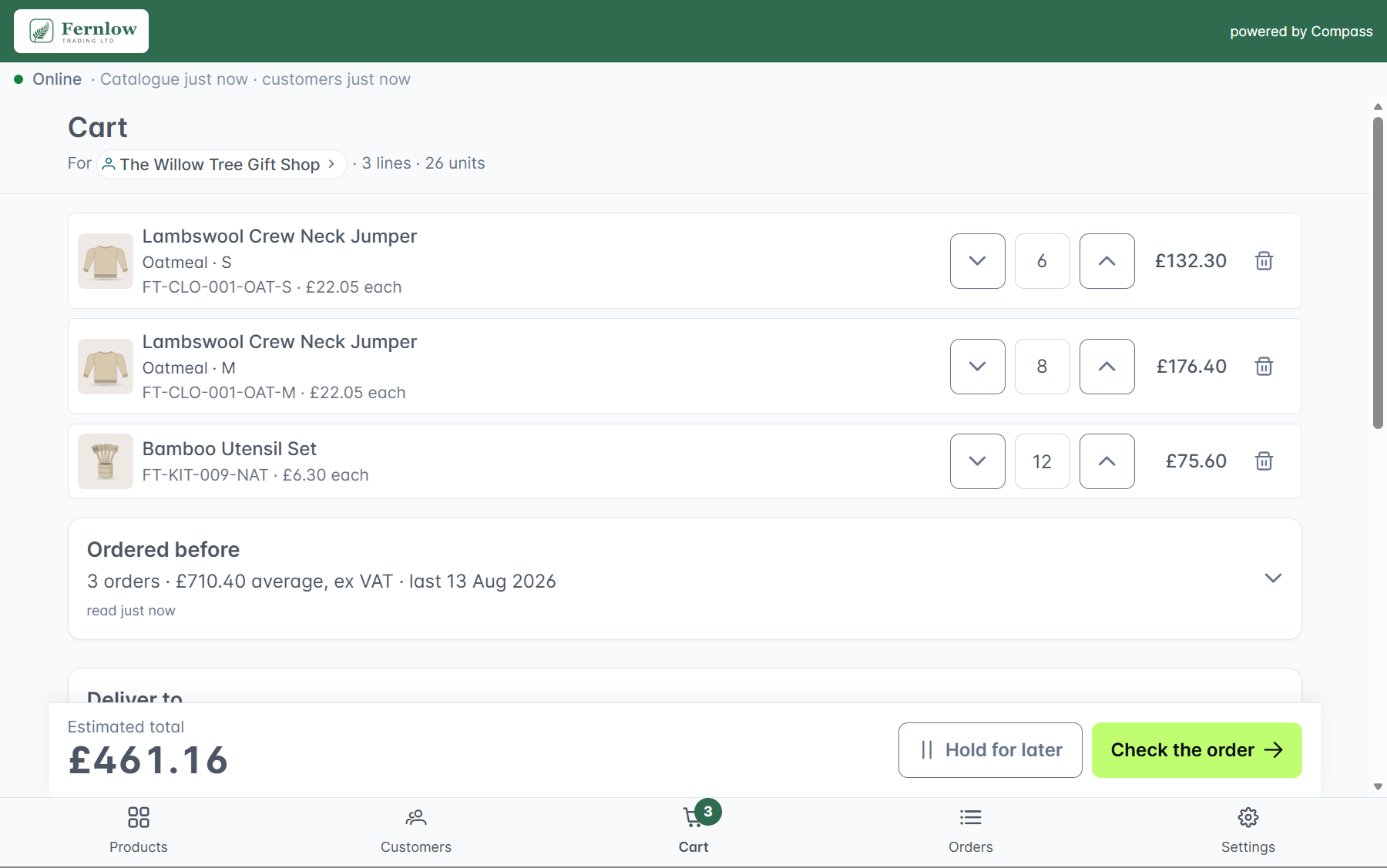
Task: Click the Online status indicator
Action: (x=48, y=79)
